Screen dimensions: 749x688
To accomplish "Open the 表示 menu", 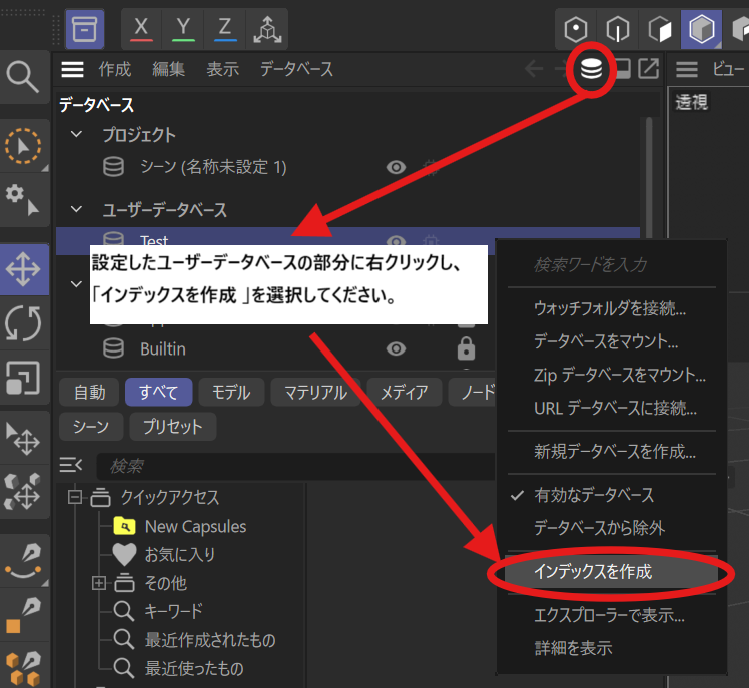I will [x=223, y=69].
